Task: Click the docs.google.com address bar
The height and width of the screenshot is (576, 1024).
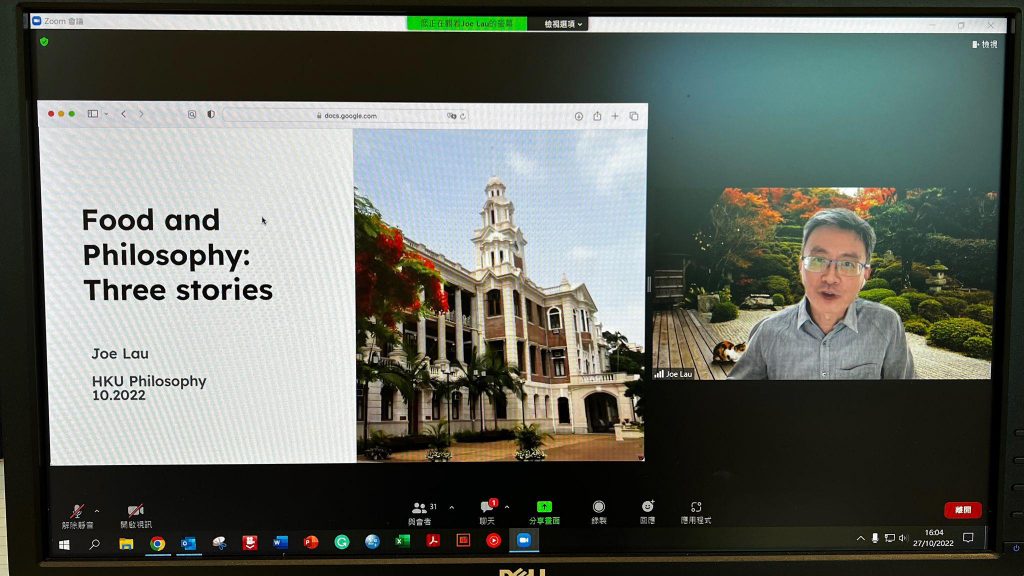Action: pos(346,116)
